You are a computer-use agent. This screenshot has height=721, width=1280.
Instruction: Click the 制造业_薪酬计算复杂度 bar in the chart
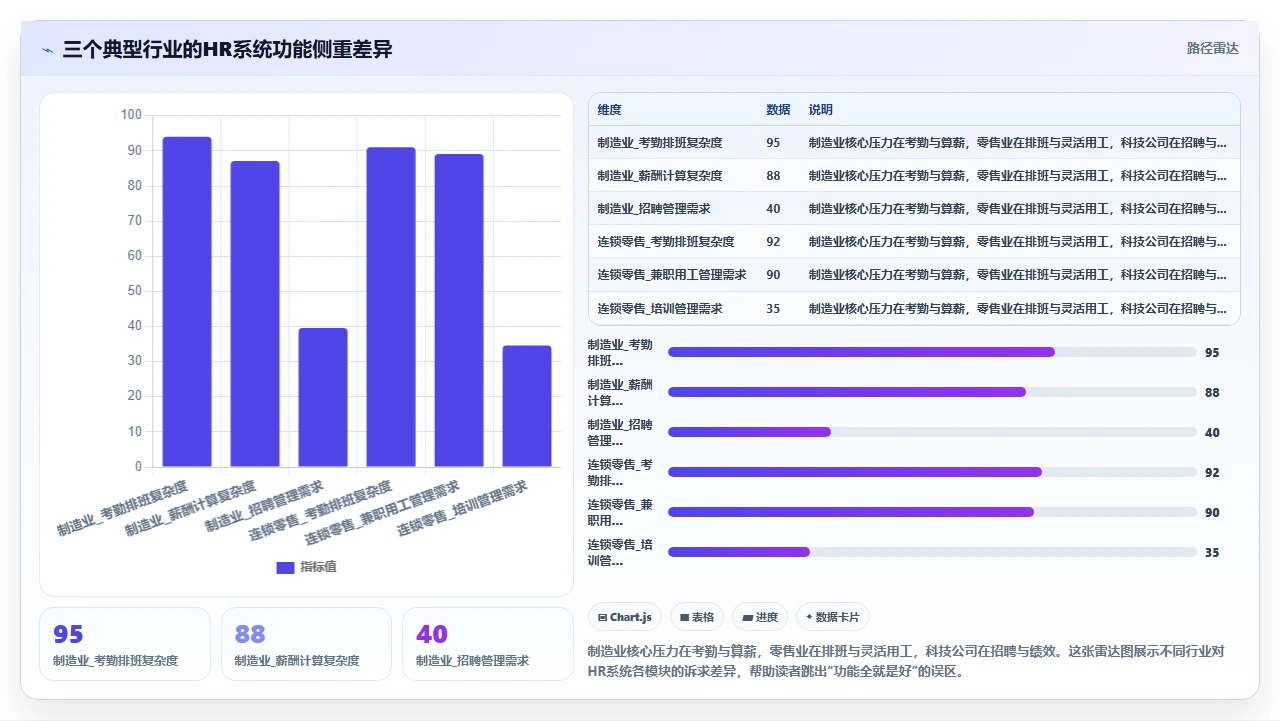click(255, 313)
